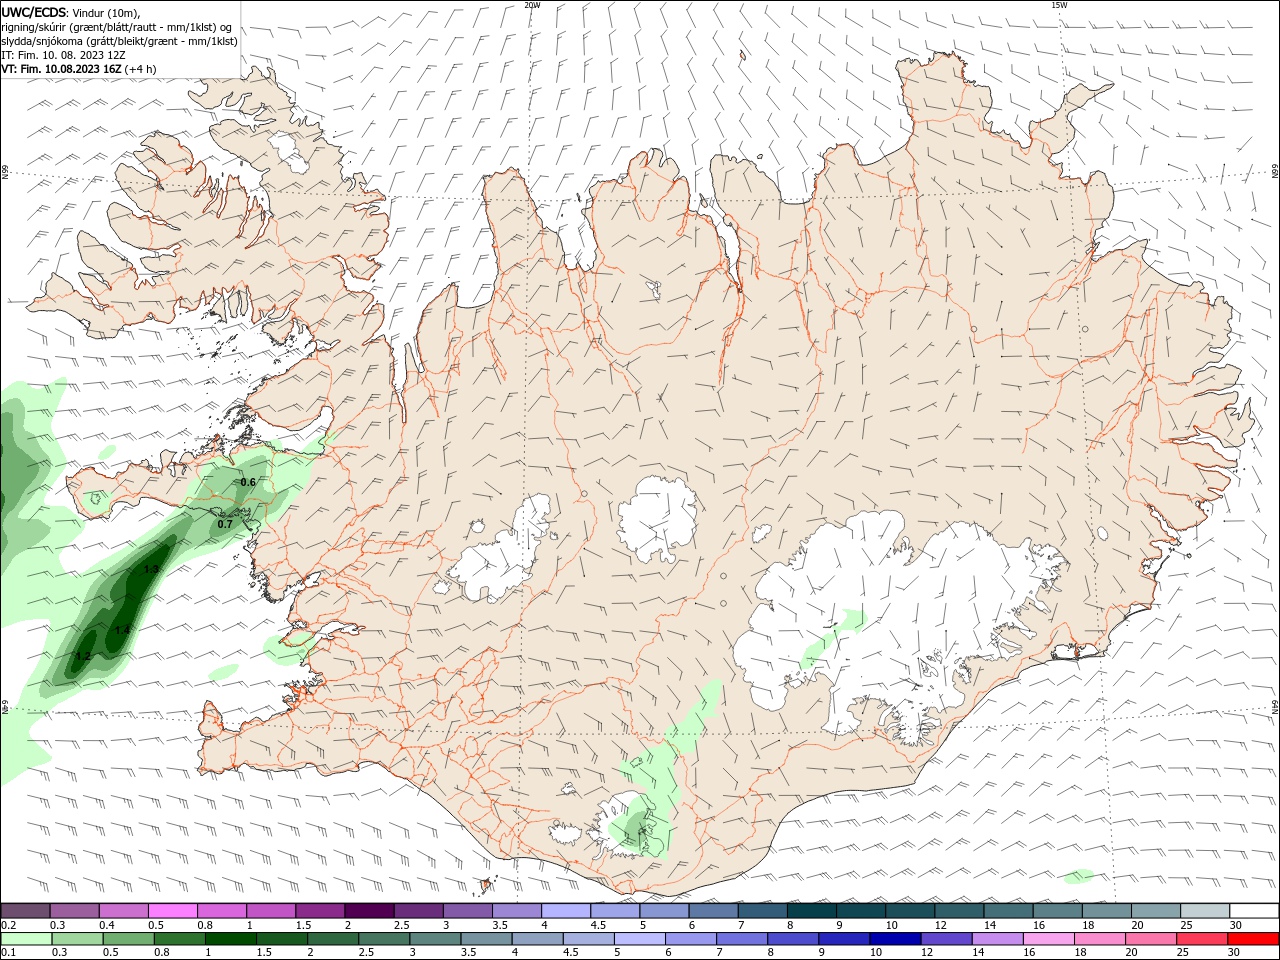The height and width of the screenshot is (960, 1280).
Task: Select the dark teal swatch labeled 8
Action: (x=811, y=910)
